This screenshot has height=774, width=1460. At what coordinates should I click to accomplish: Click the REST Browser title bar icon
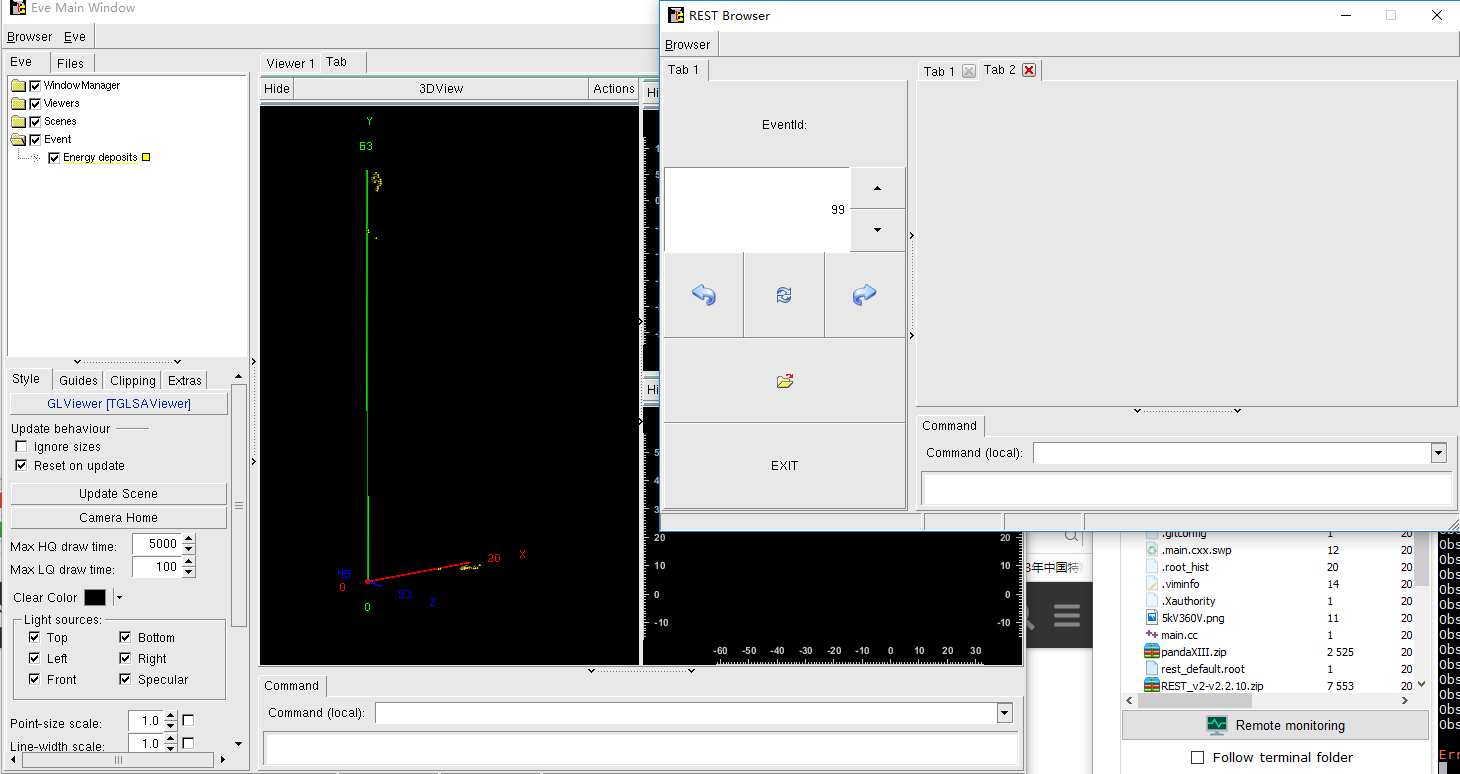(676, 15)
